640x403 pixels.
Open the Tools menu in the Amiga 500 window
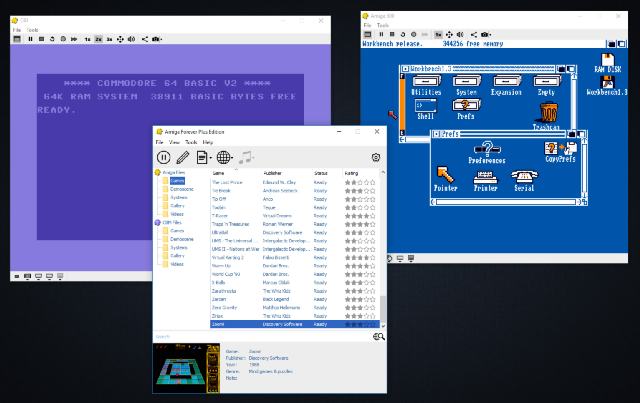click(383, 25)
